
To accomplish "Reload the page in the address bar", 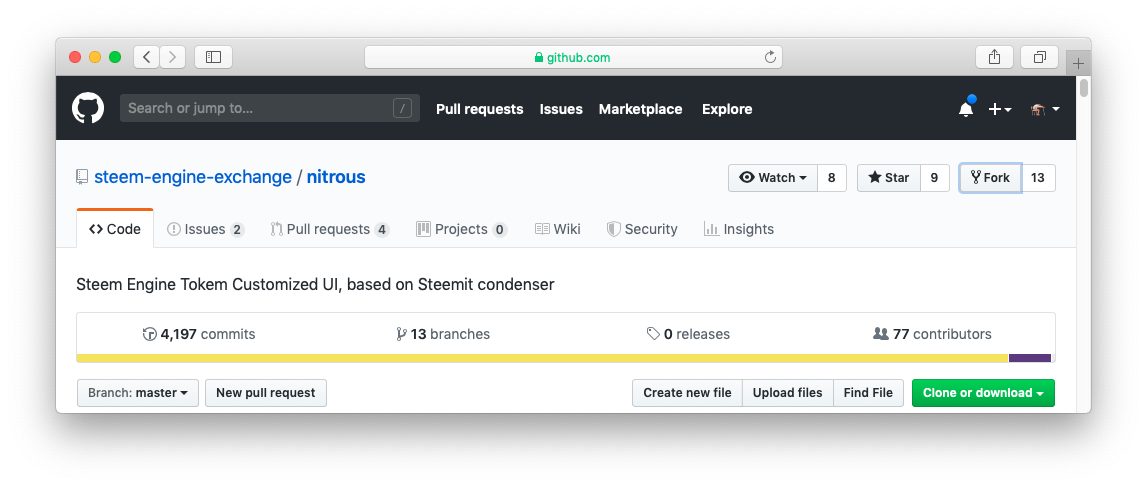I will (770, 57).
